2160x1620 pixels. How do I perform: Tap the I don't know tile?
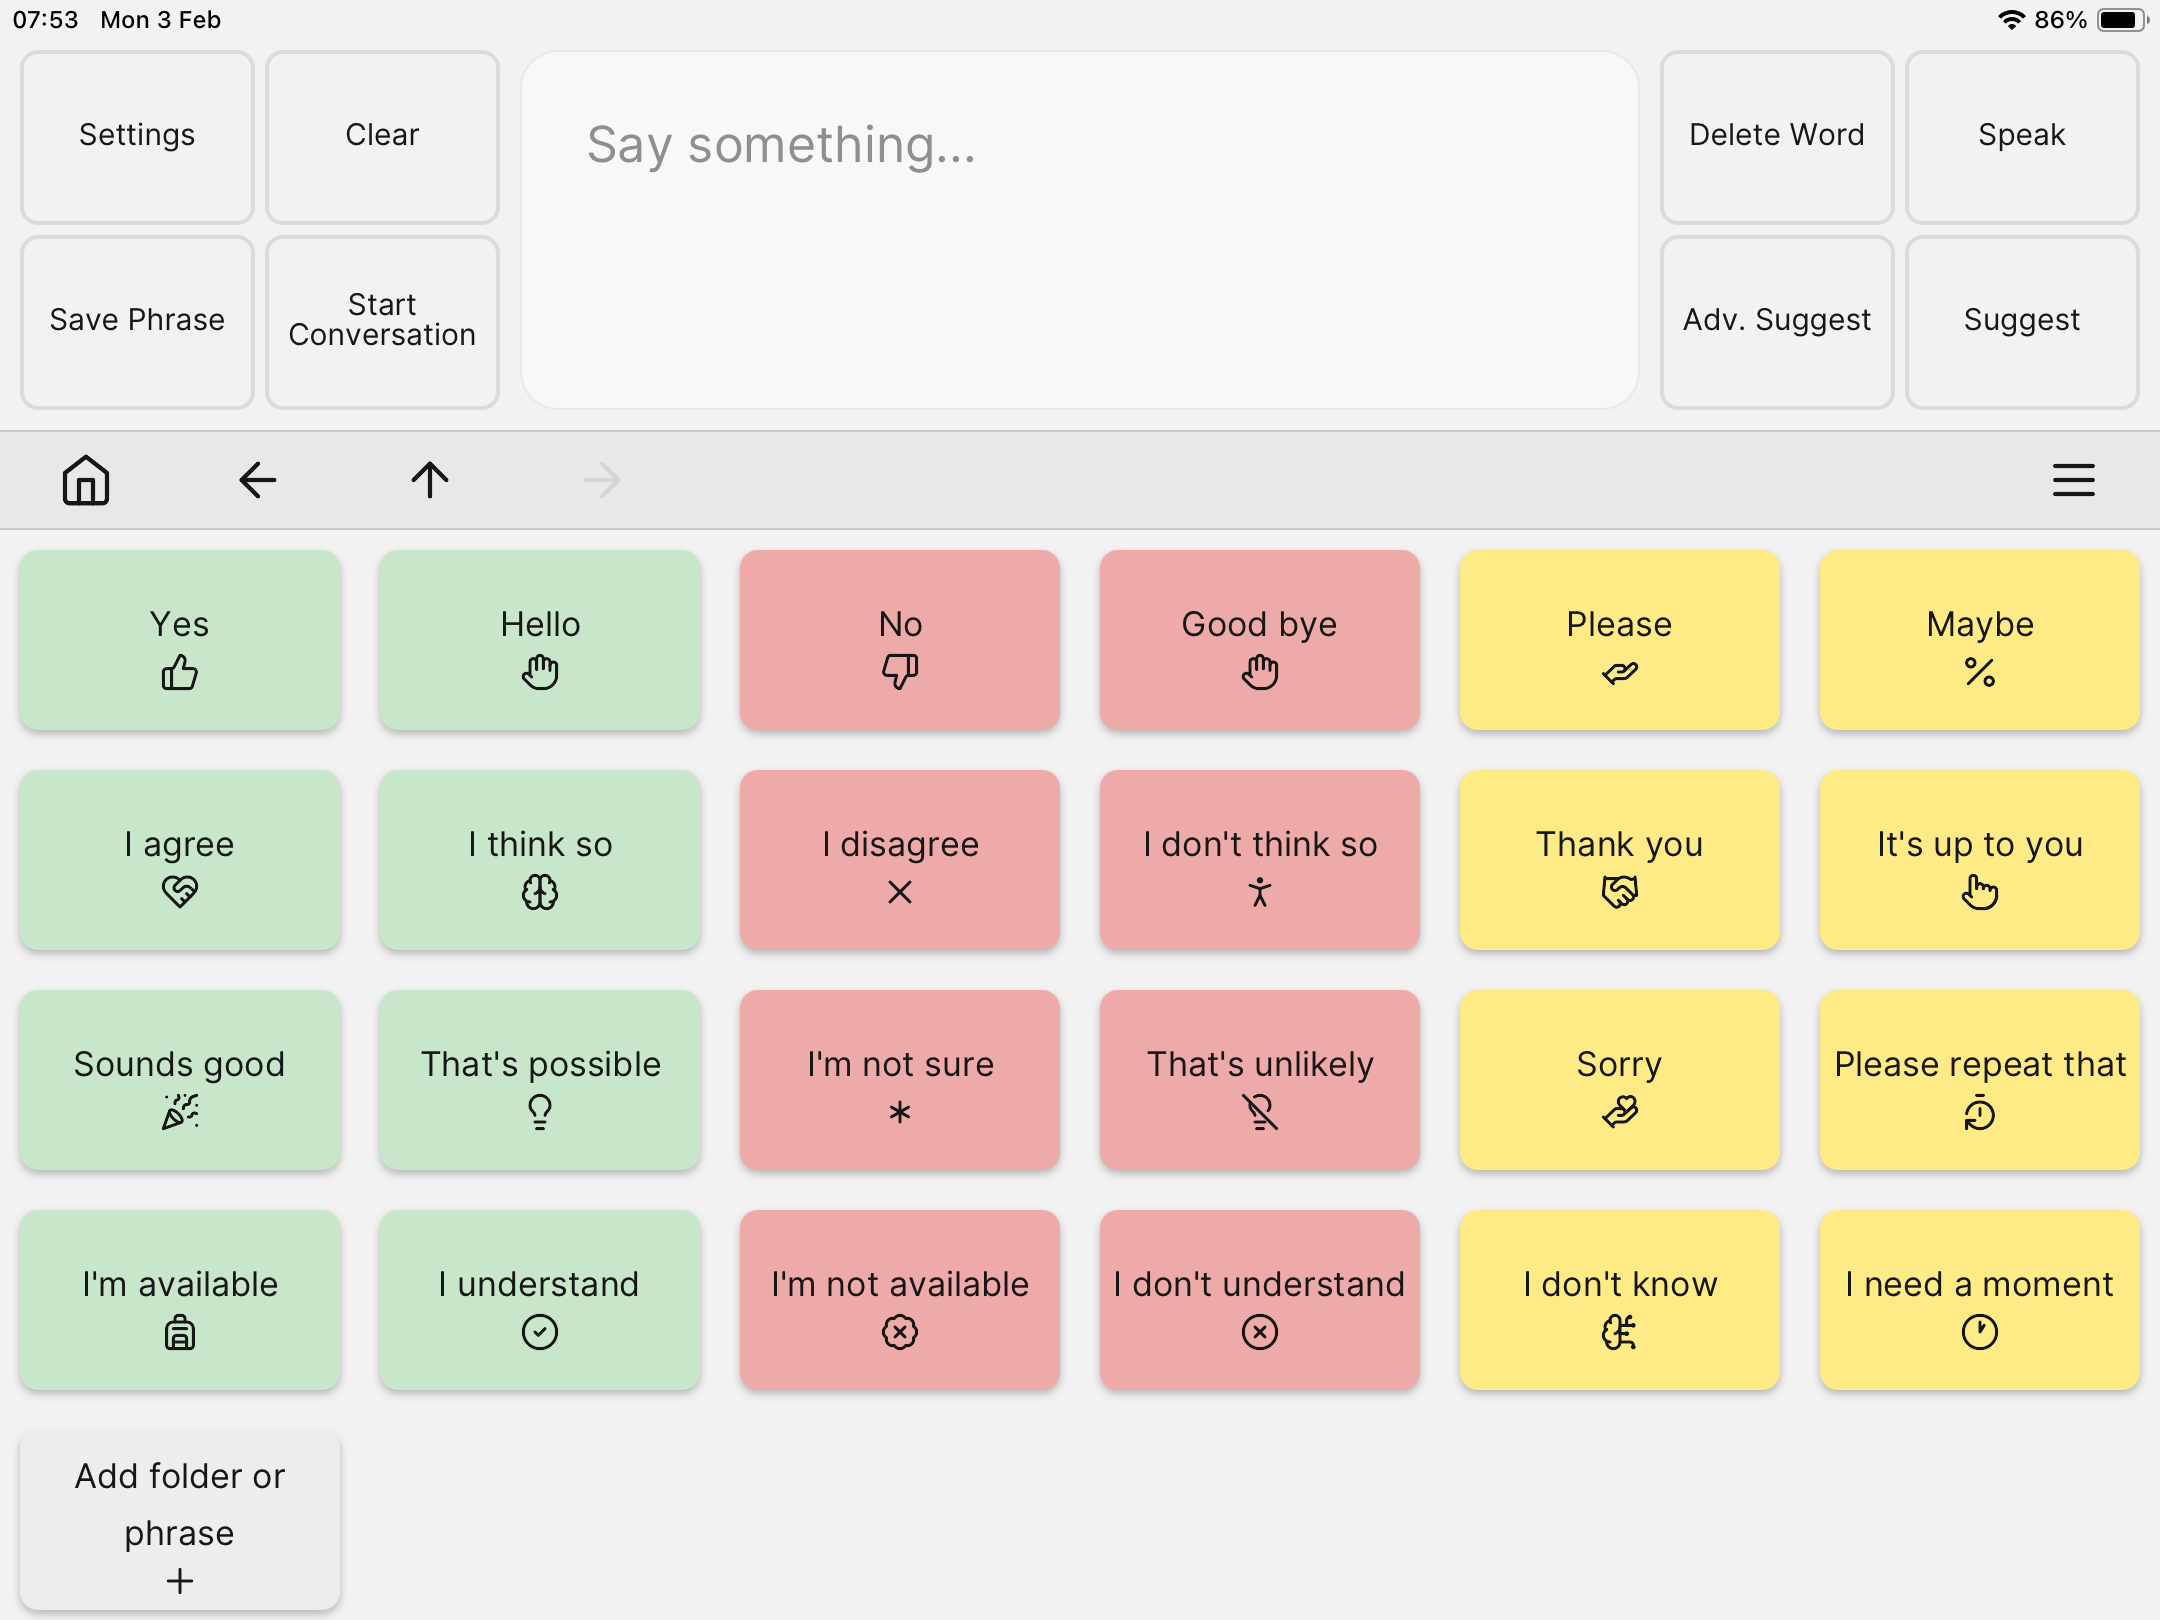click(x=1620, y=1300)
